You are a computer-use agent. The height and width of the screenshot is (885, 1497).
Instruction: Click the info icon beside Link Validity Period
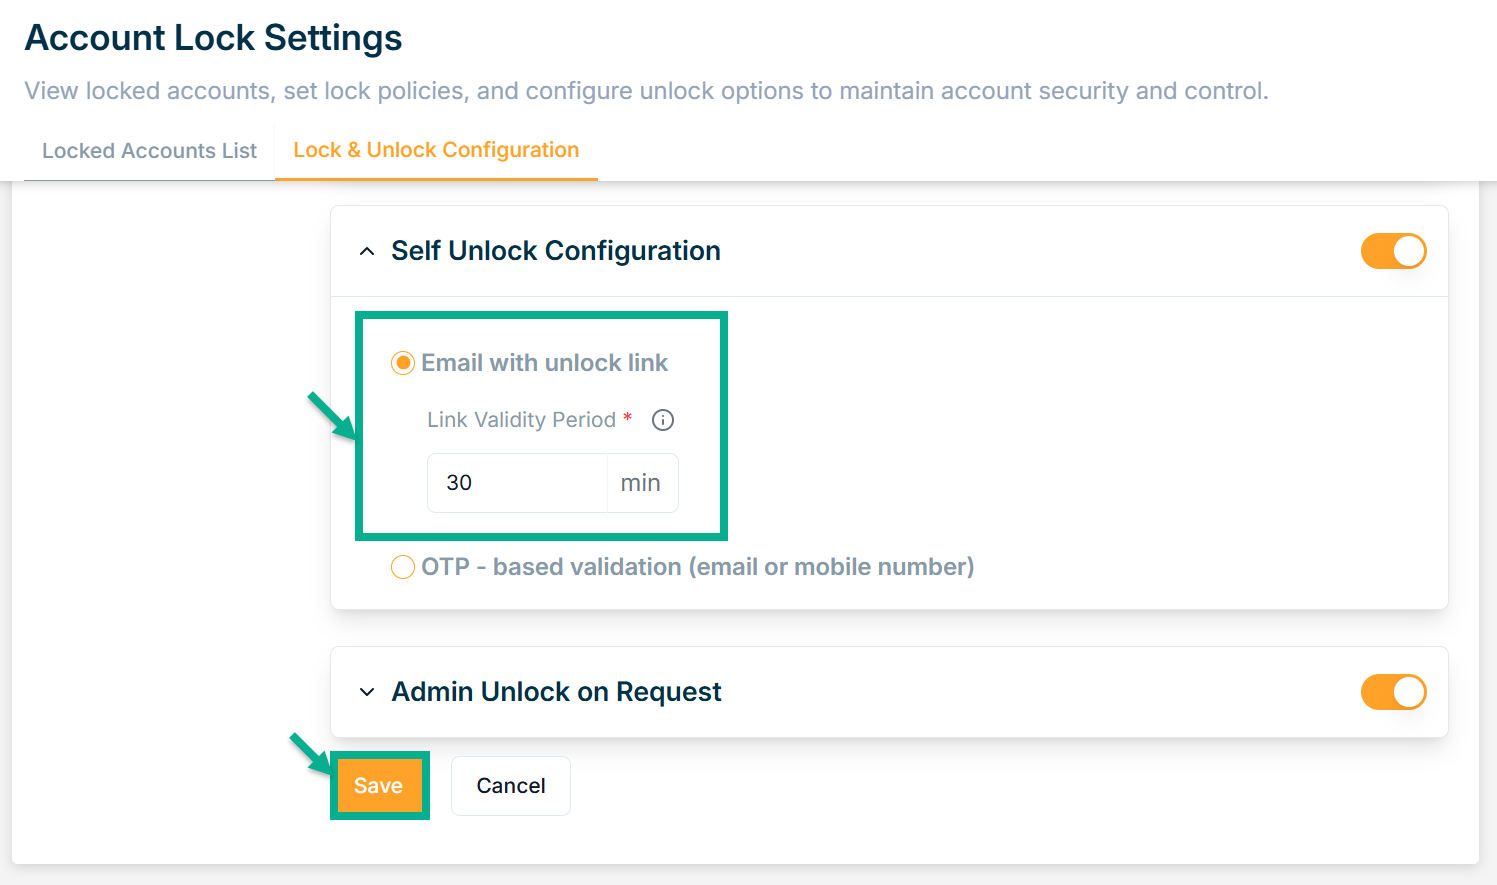[662, 420]
